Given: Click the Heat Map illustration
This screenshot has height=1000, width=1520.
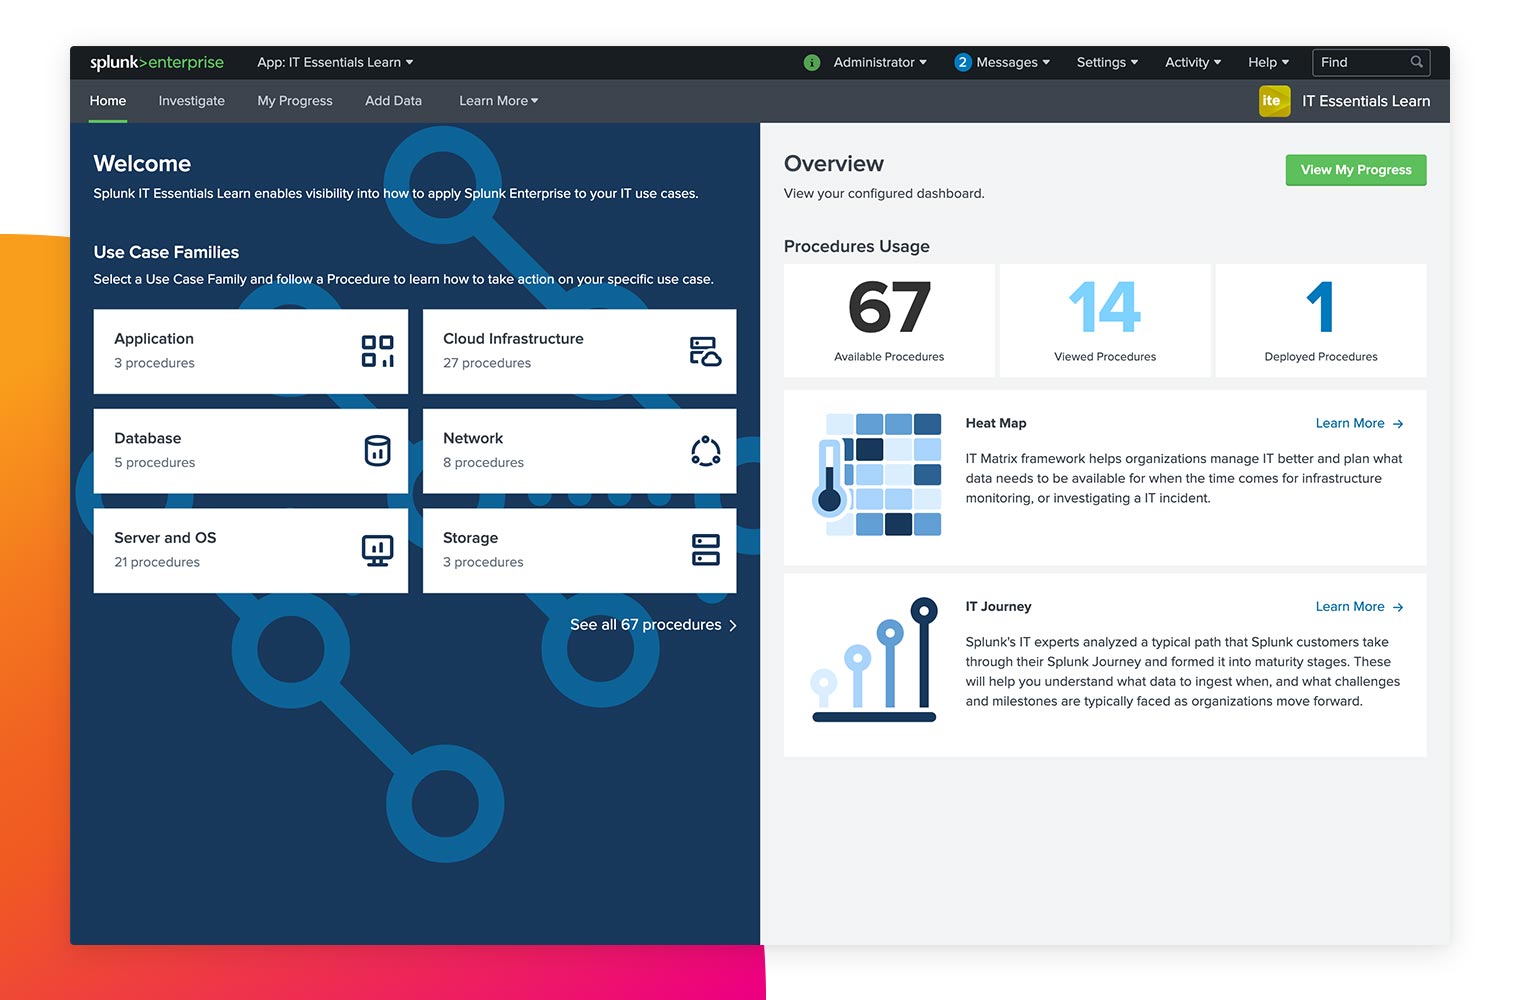Looking at the screenshot, I should (877, 474).
